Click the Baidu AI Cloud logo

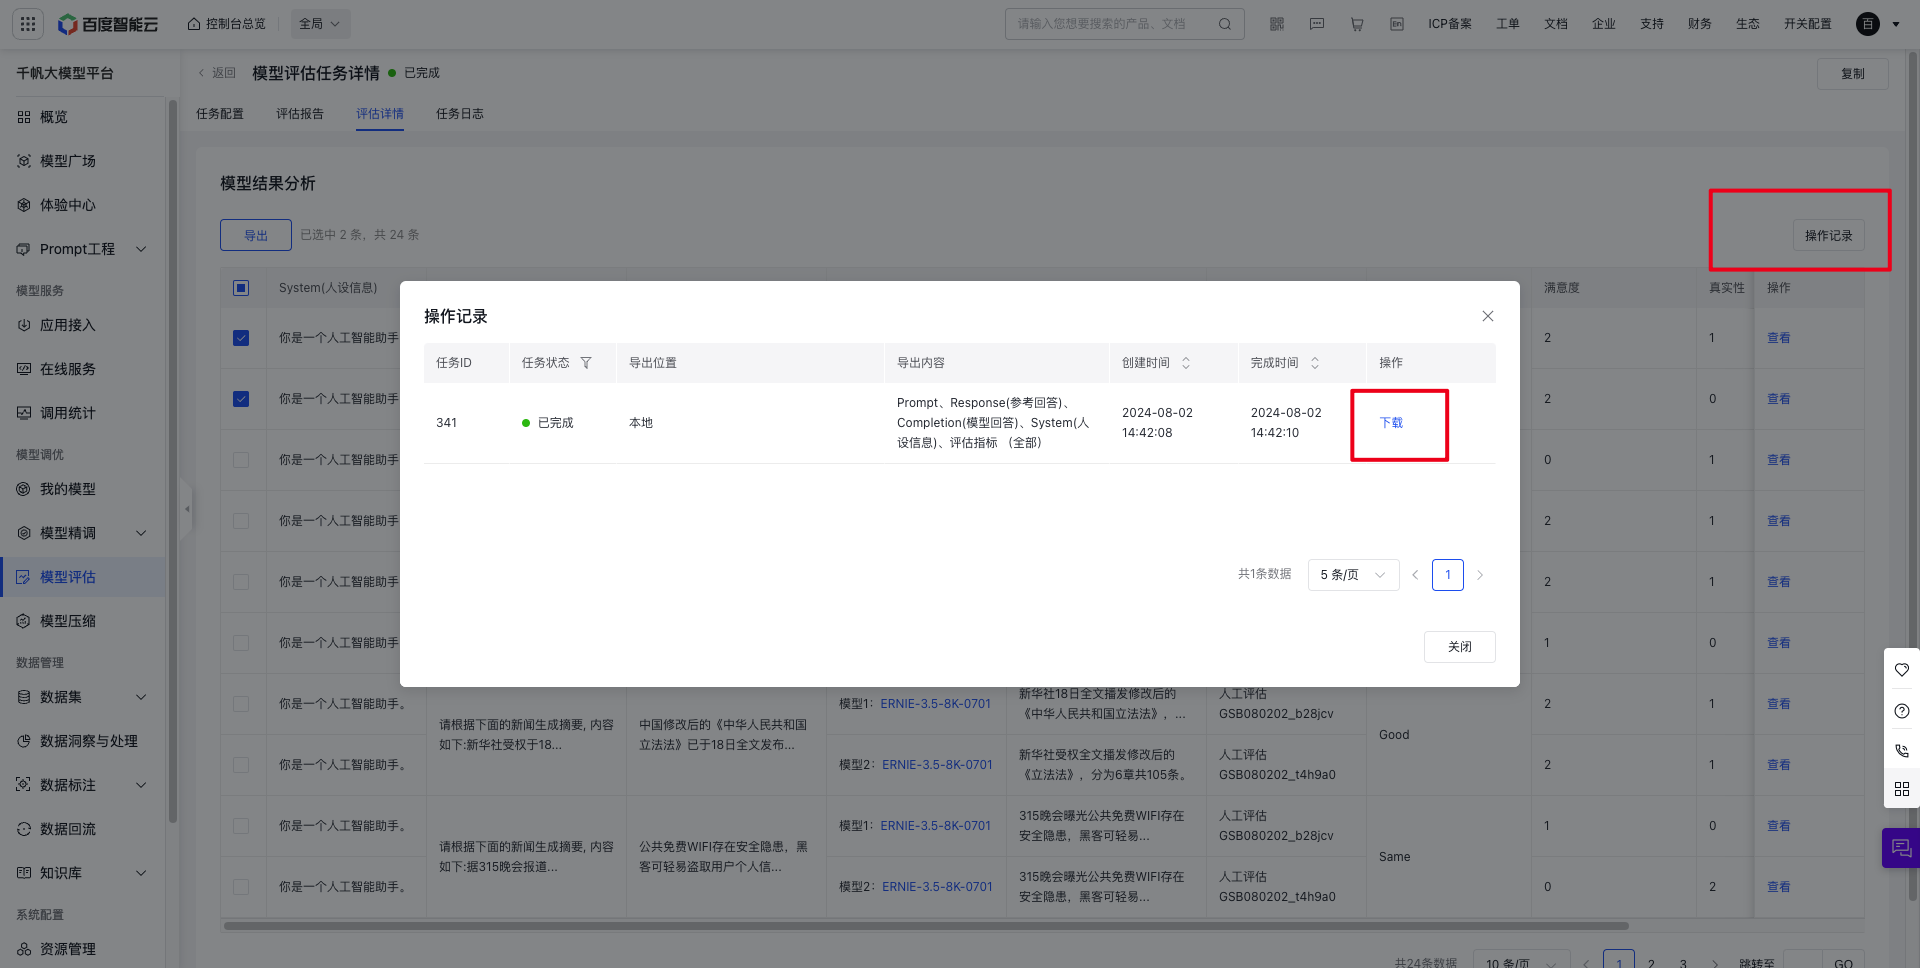point(108,24)
